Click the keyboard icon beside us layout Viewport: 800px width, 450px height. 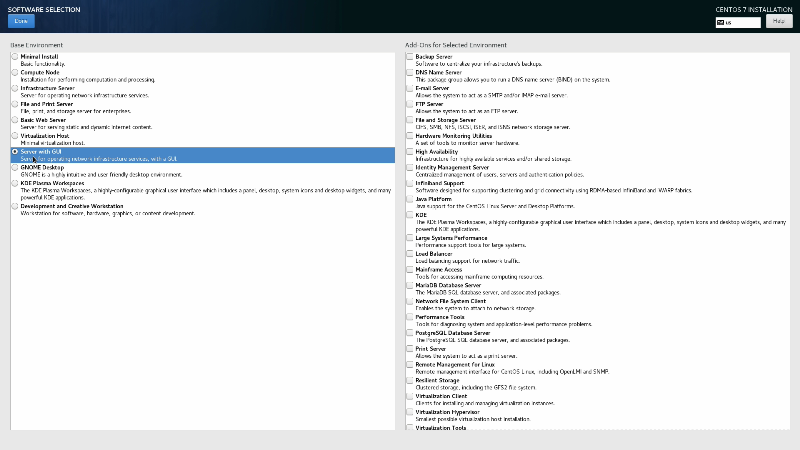[720, 22]
